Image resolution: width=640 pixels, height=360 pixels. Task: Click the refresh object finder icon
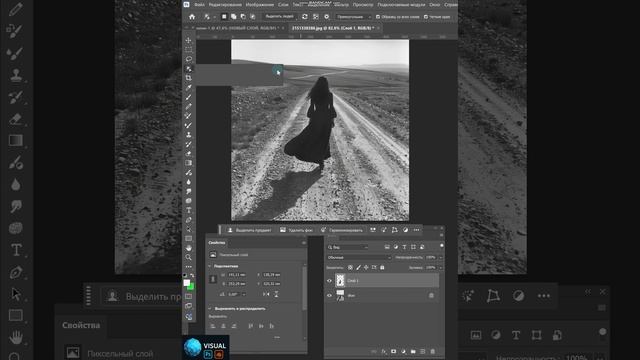coord(304,17)
